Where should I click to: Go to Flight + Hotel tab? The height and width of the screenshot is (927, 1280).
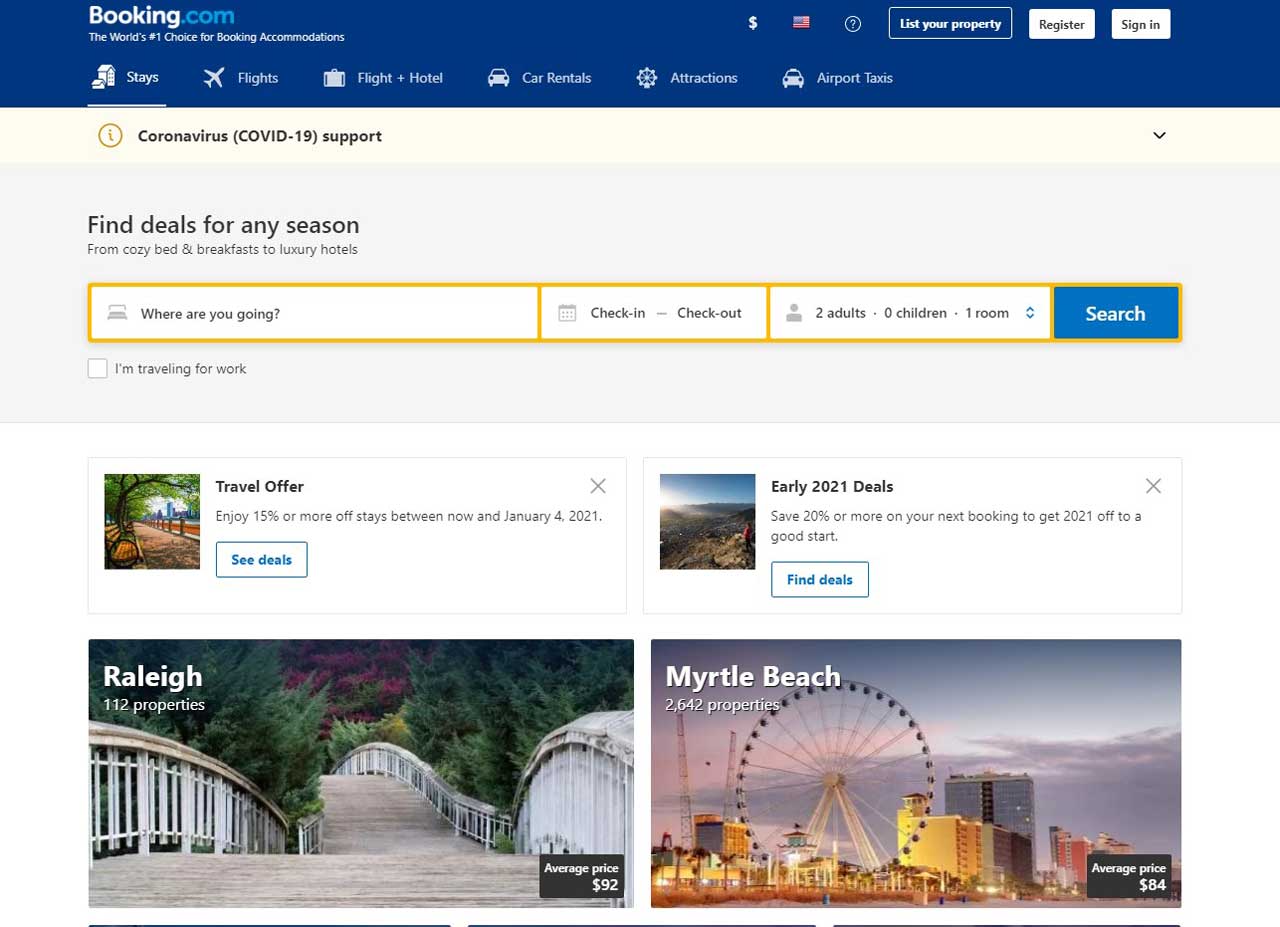383,78
